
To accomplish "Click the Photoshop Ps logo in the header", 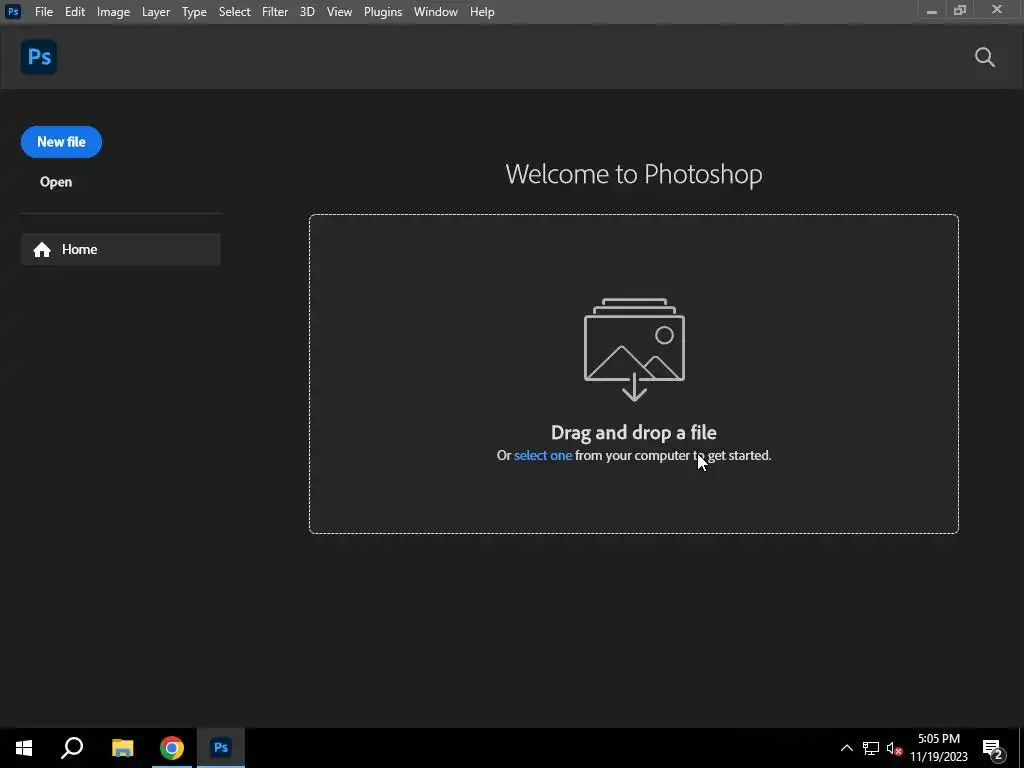I will [39, 57].
